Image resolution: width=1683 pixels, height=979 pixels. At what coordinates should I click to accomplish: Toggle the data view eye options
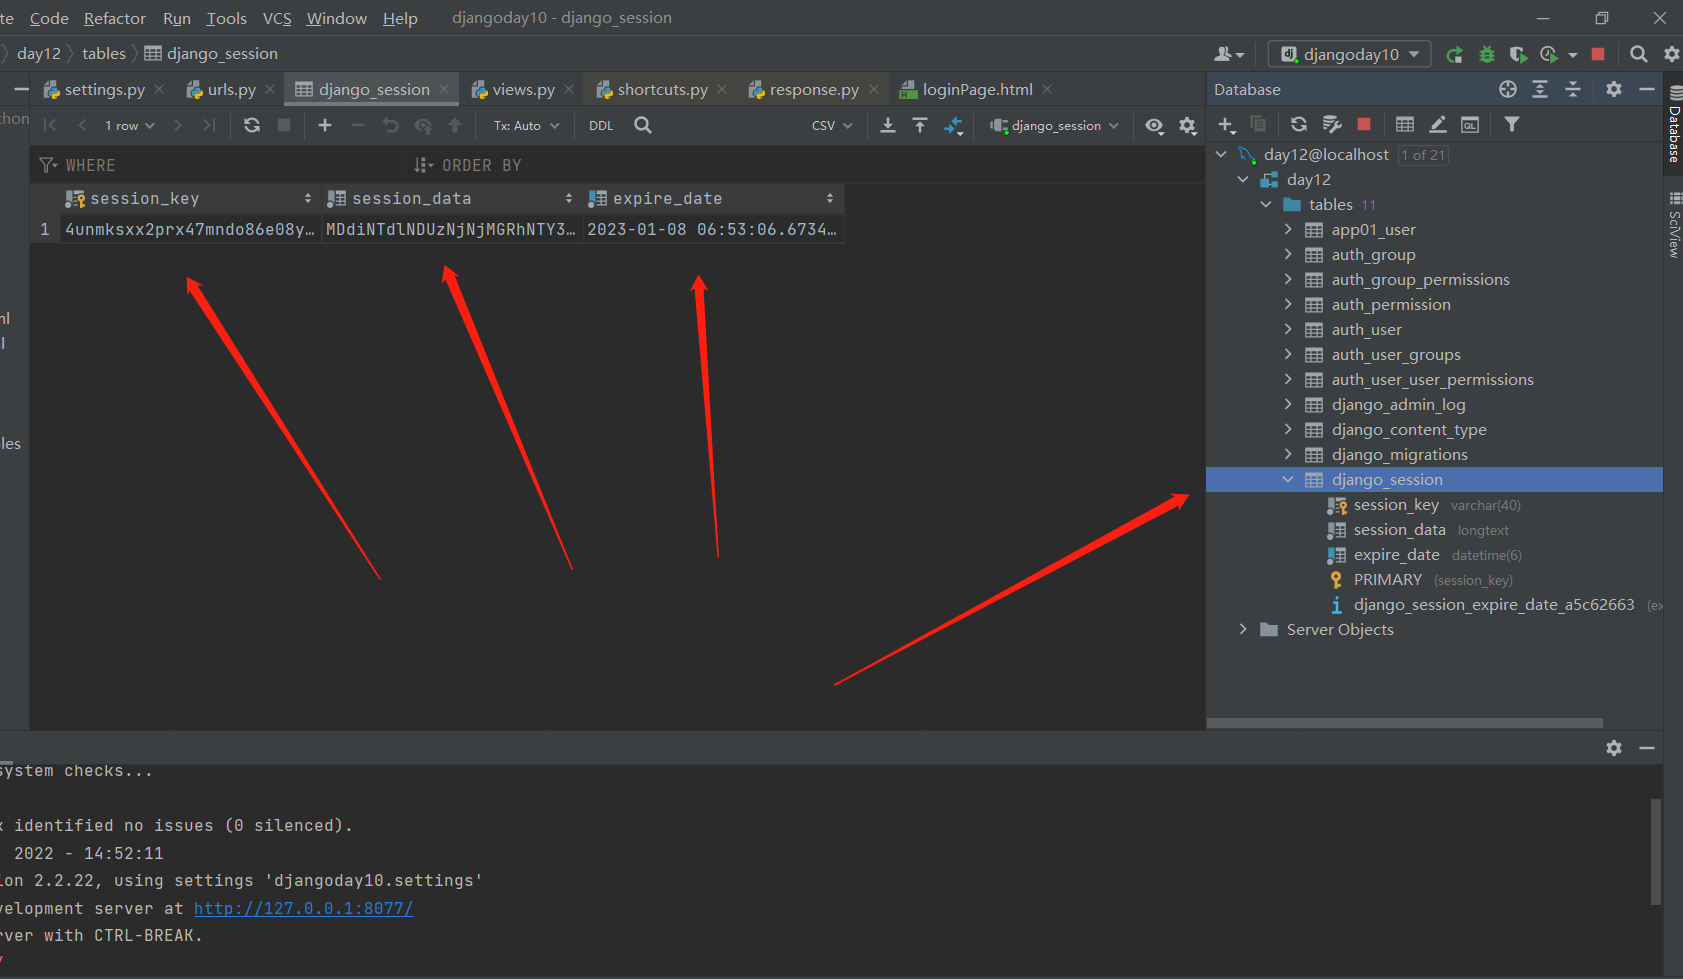click(x=1154, y=125)
